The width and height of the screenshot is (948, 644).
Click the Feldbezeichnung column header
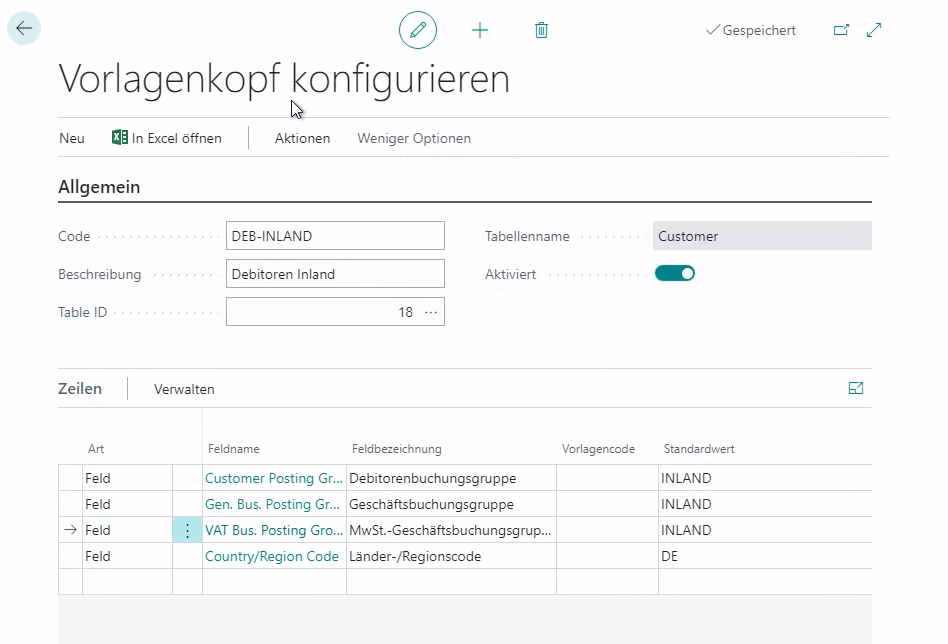pos(397,449)
